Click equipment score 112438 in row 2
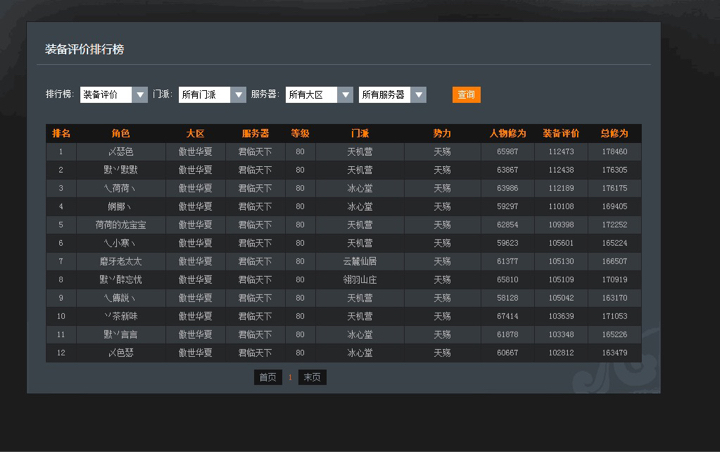Screen dimensions: 720x452 click(561, 170)
